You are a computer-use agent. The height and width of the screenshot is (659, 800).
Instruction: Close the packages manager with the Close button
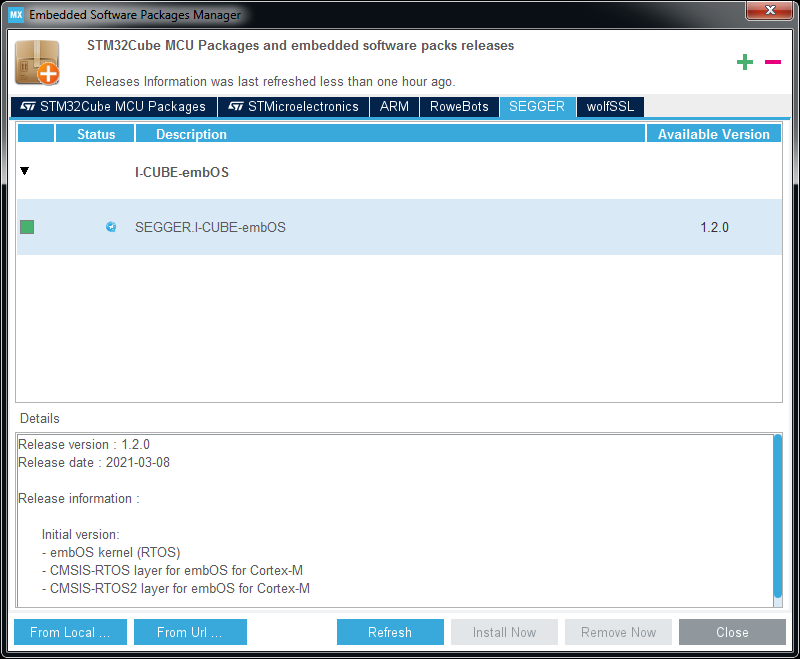tap(731, 632)
